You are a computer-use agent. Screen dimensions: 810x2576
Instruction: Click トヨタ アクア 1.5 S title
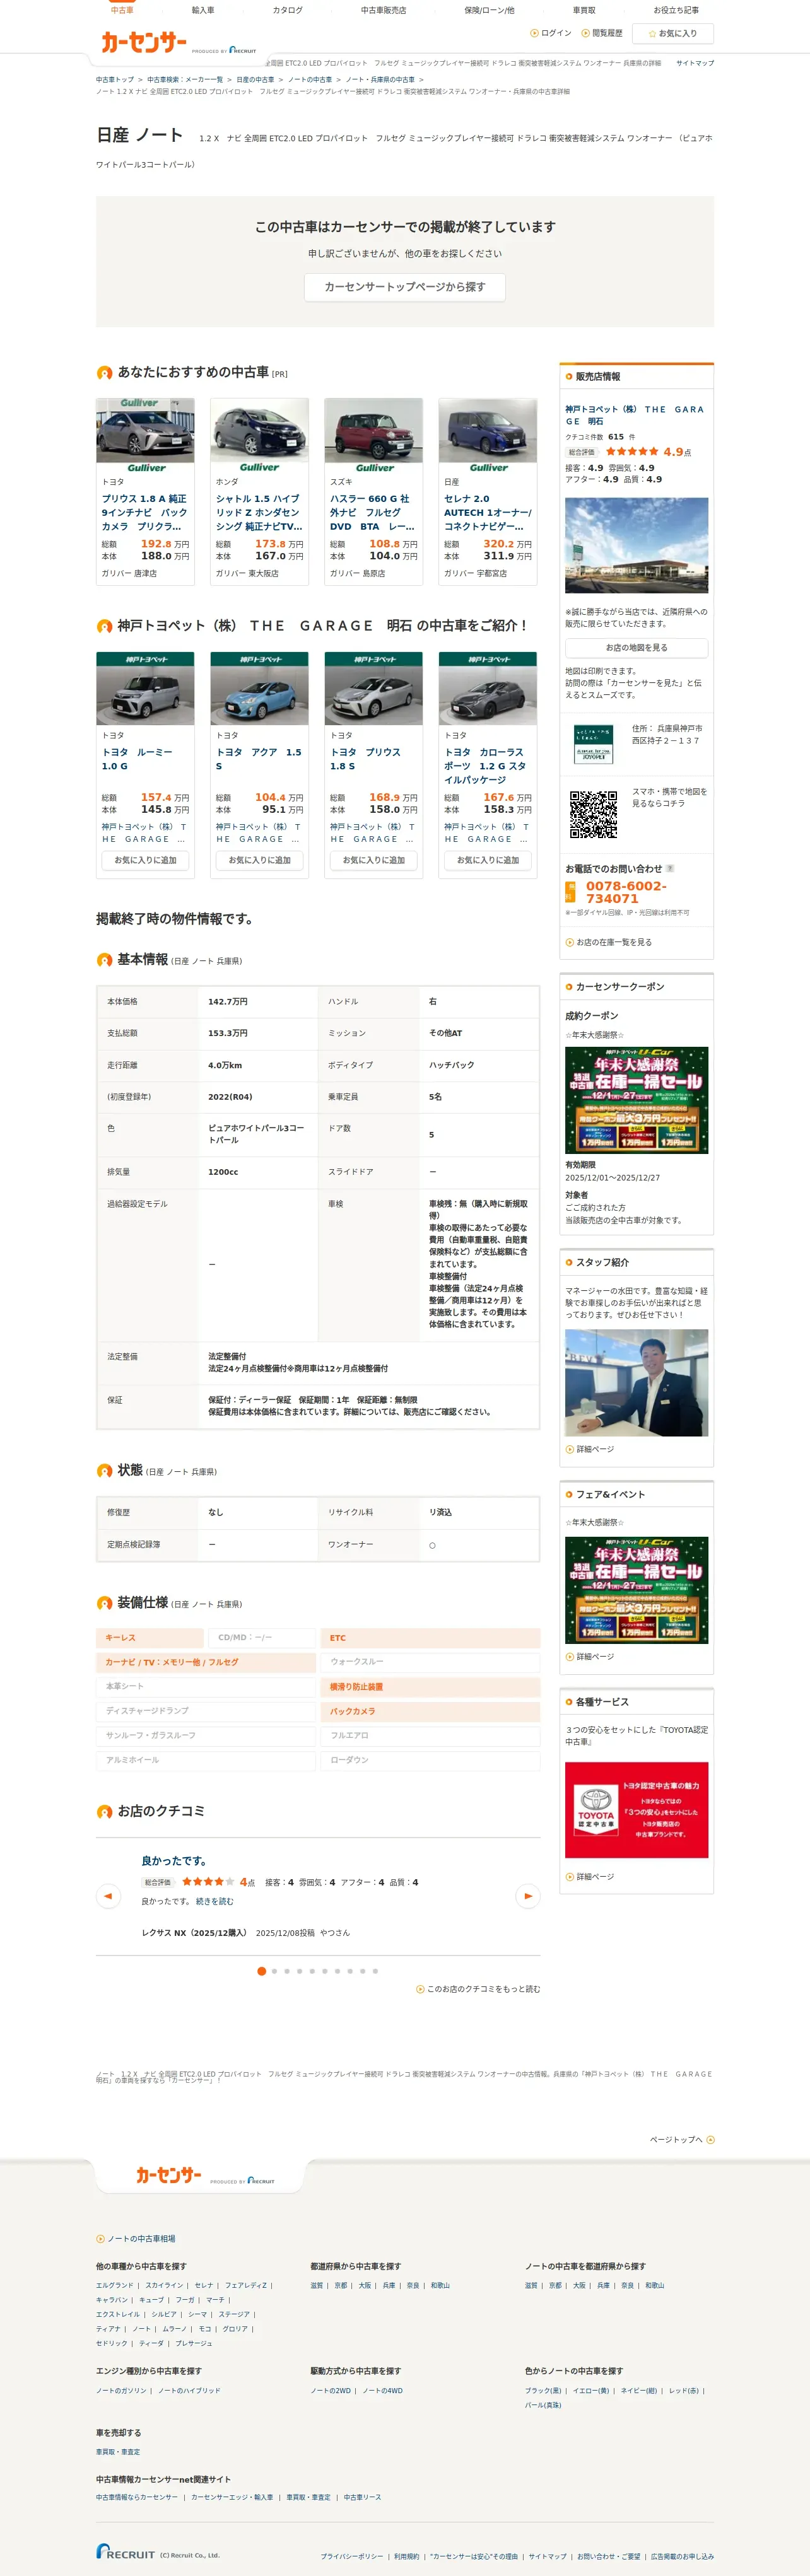(x=258, y=759)
